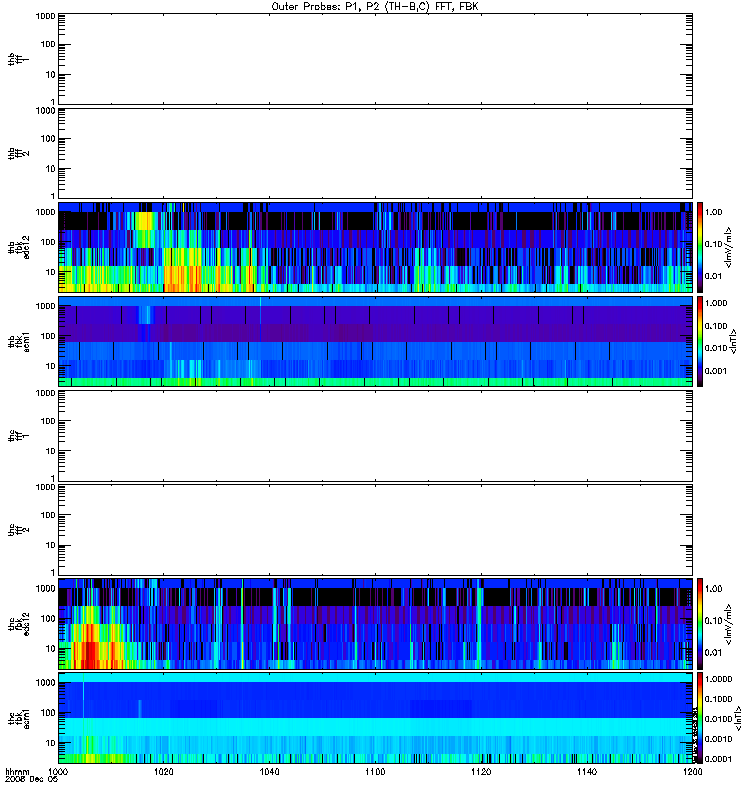750x800 pixels.
Task: Select the thc fff 1 panel label
Action: 18,436
